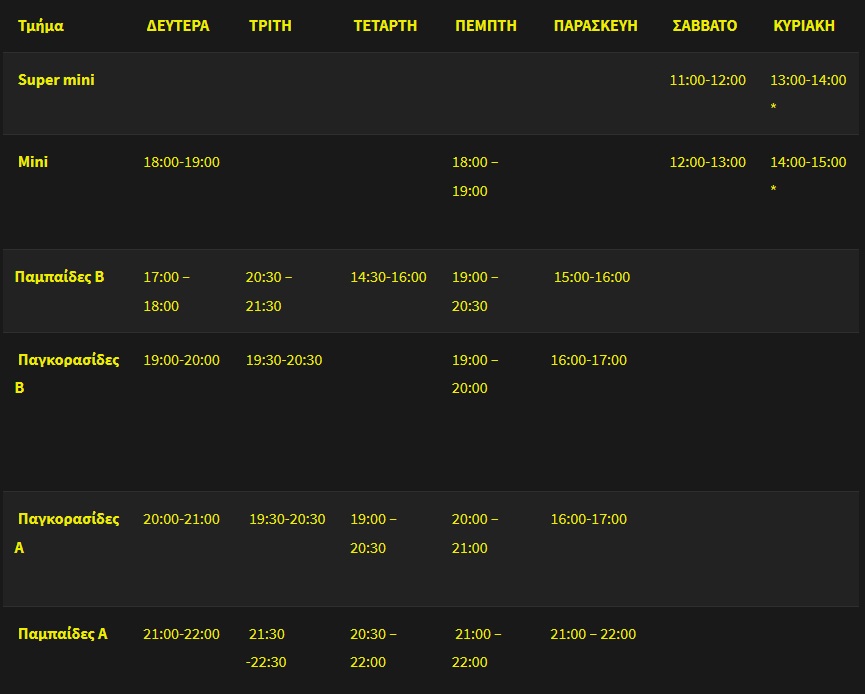
Task: Click the ΔΕΥΤΕΡΑ column header
Action: pyautogui.click(x=178, y=26)
